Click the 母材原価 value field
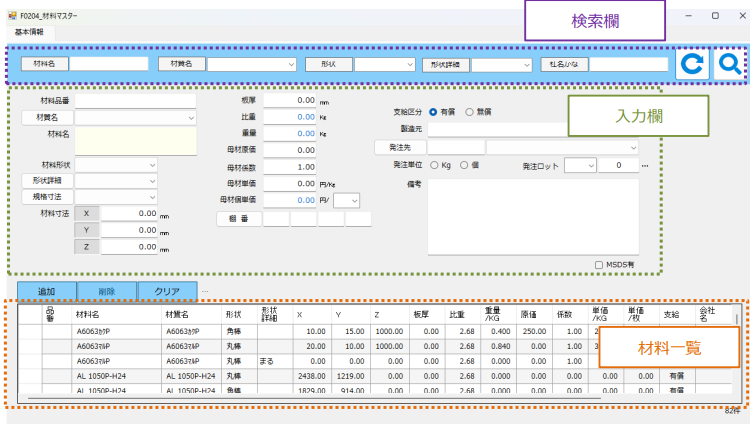 pyautogui.click(x=290, y=150)
